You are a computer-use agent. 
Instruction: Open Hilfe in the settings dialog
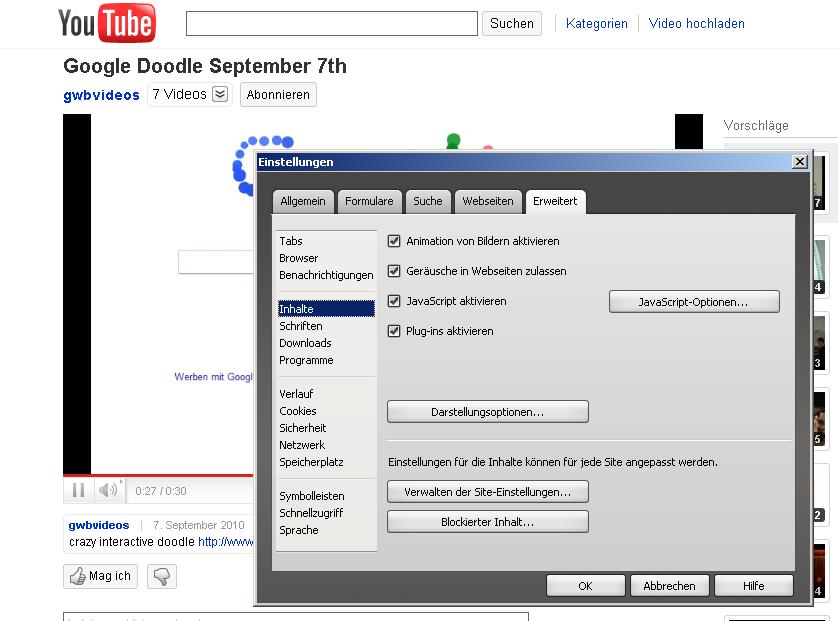coord(754,586)
